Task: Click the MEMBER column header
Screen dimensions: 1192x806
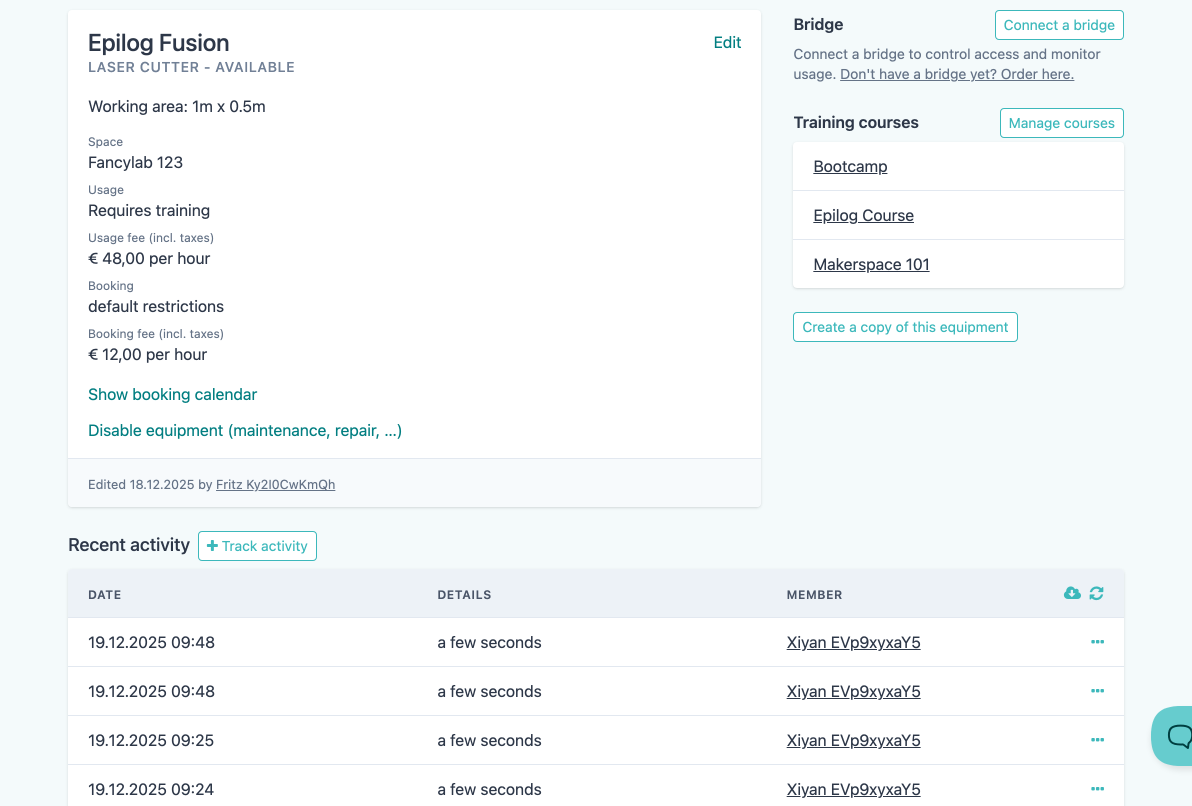Action: [x=814, y=595]
